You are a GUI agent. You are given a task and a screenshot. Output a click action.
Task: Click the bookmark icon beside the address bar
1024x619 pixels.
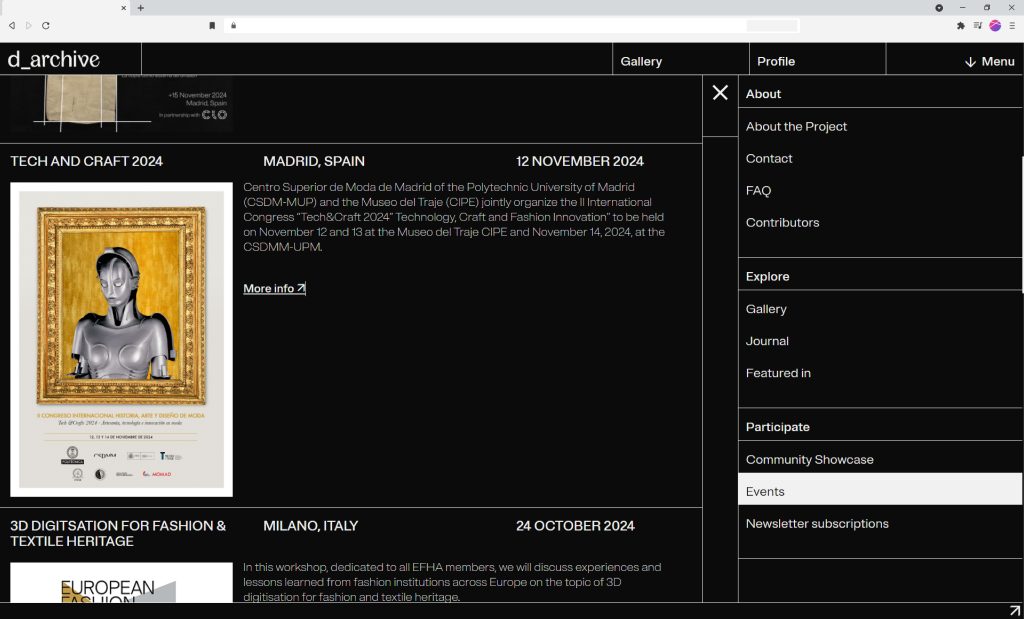(x=212, y=25)
